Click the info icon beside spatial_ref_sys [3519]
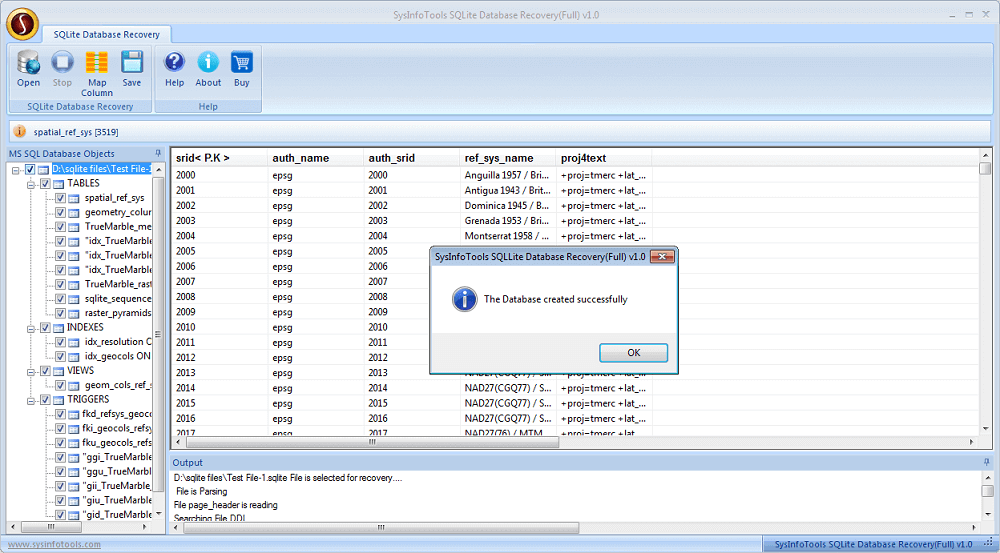The width and height of the screenshot is (1000, 553). coord(20,131)
